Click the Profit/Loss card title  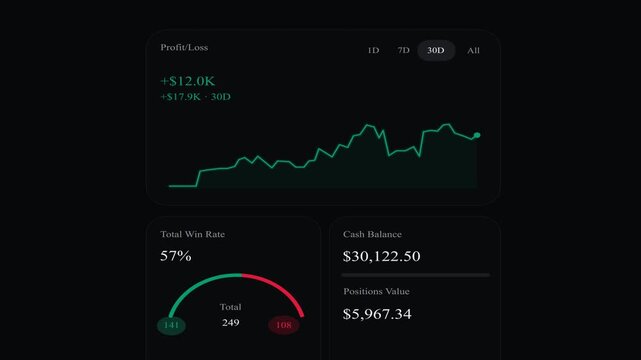pos(184,47)
